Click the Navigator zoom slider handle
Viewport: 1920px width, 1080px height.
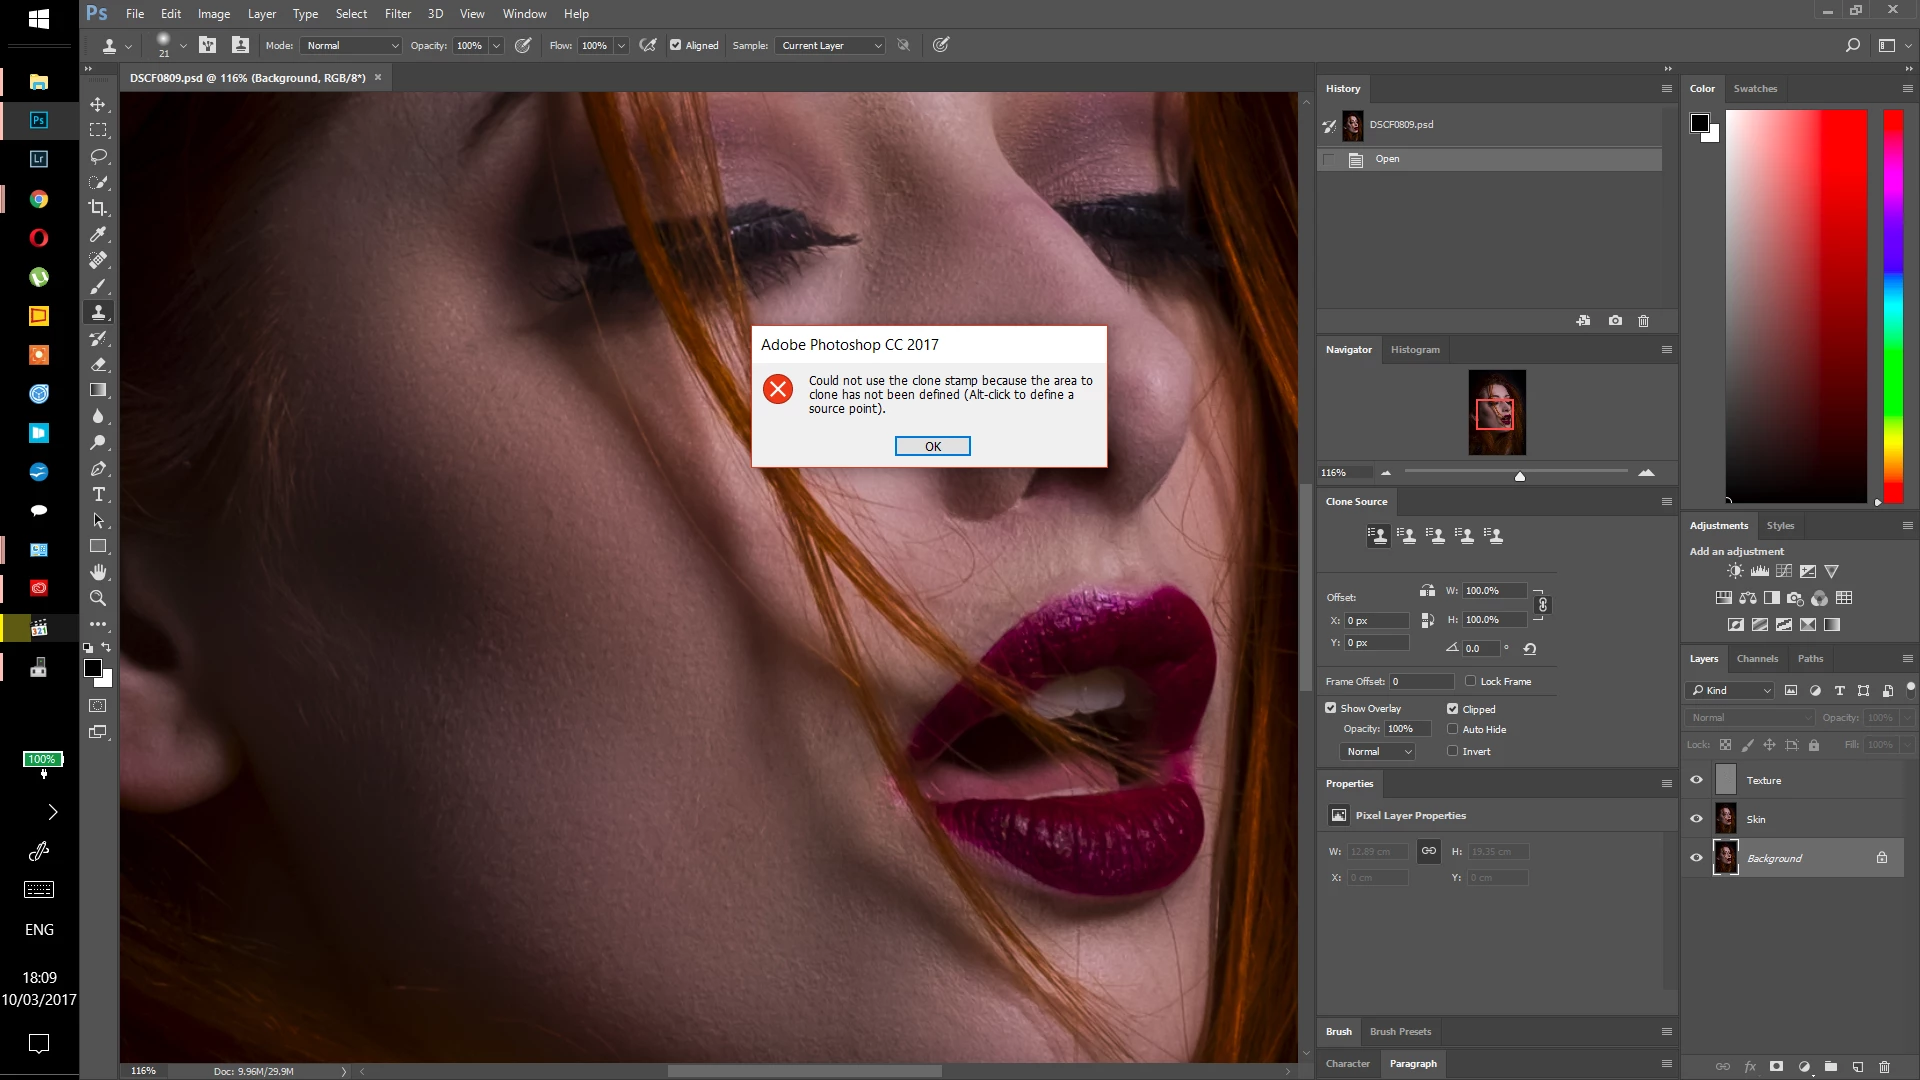click(x=1520, y=476)
